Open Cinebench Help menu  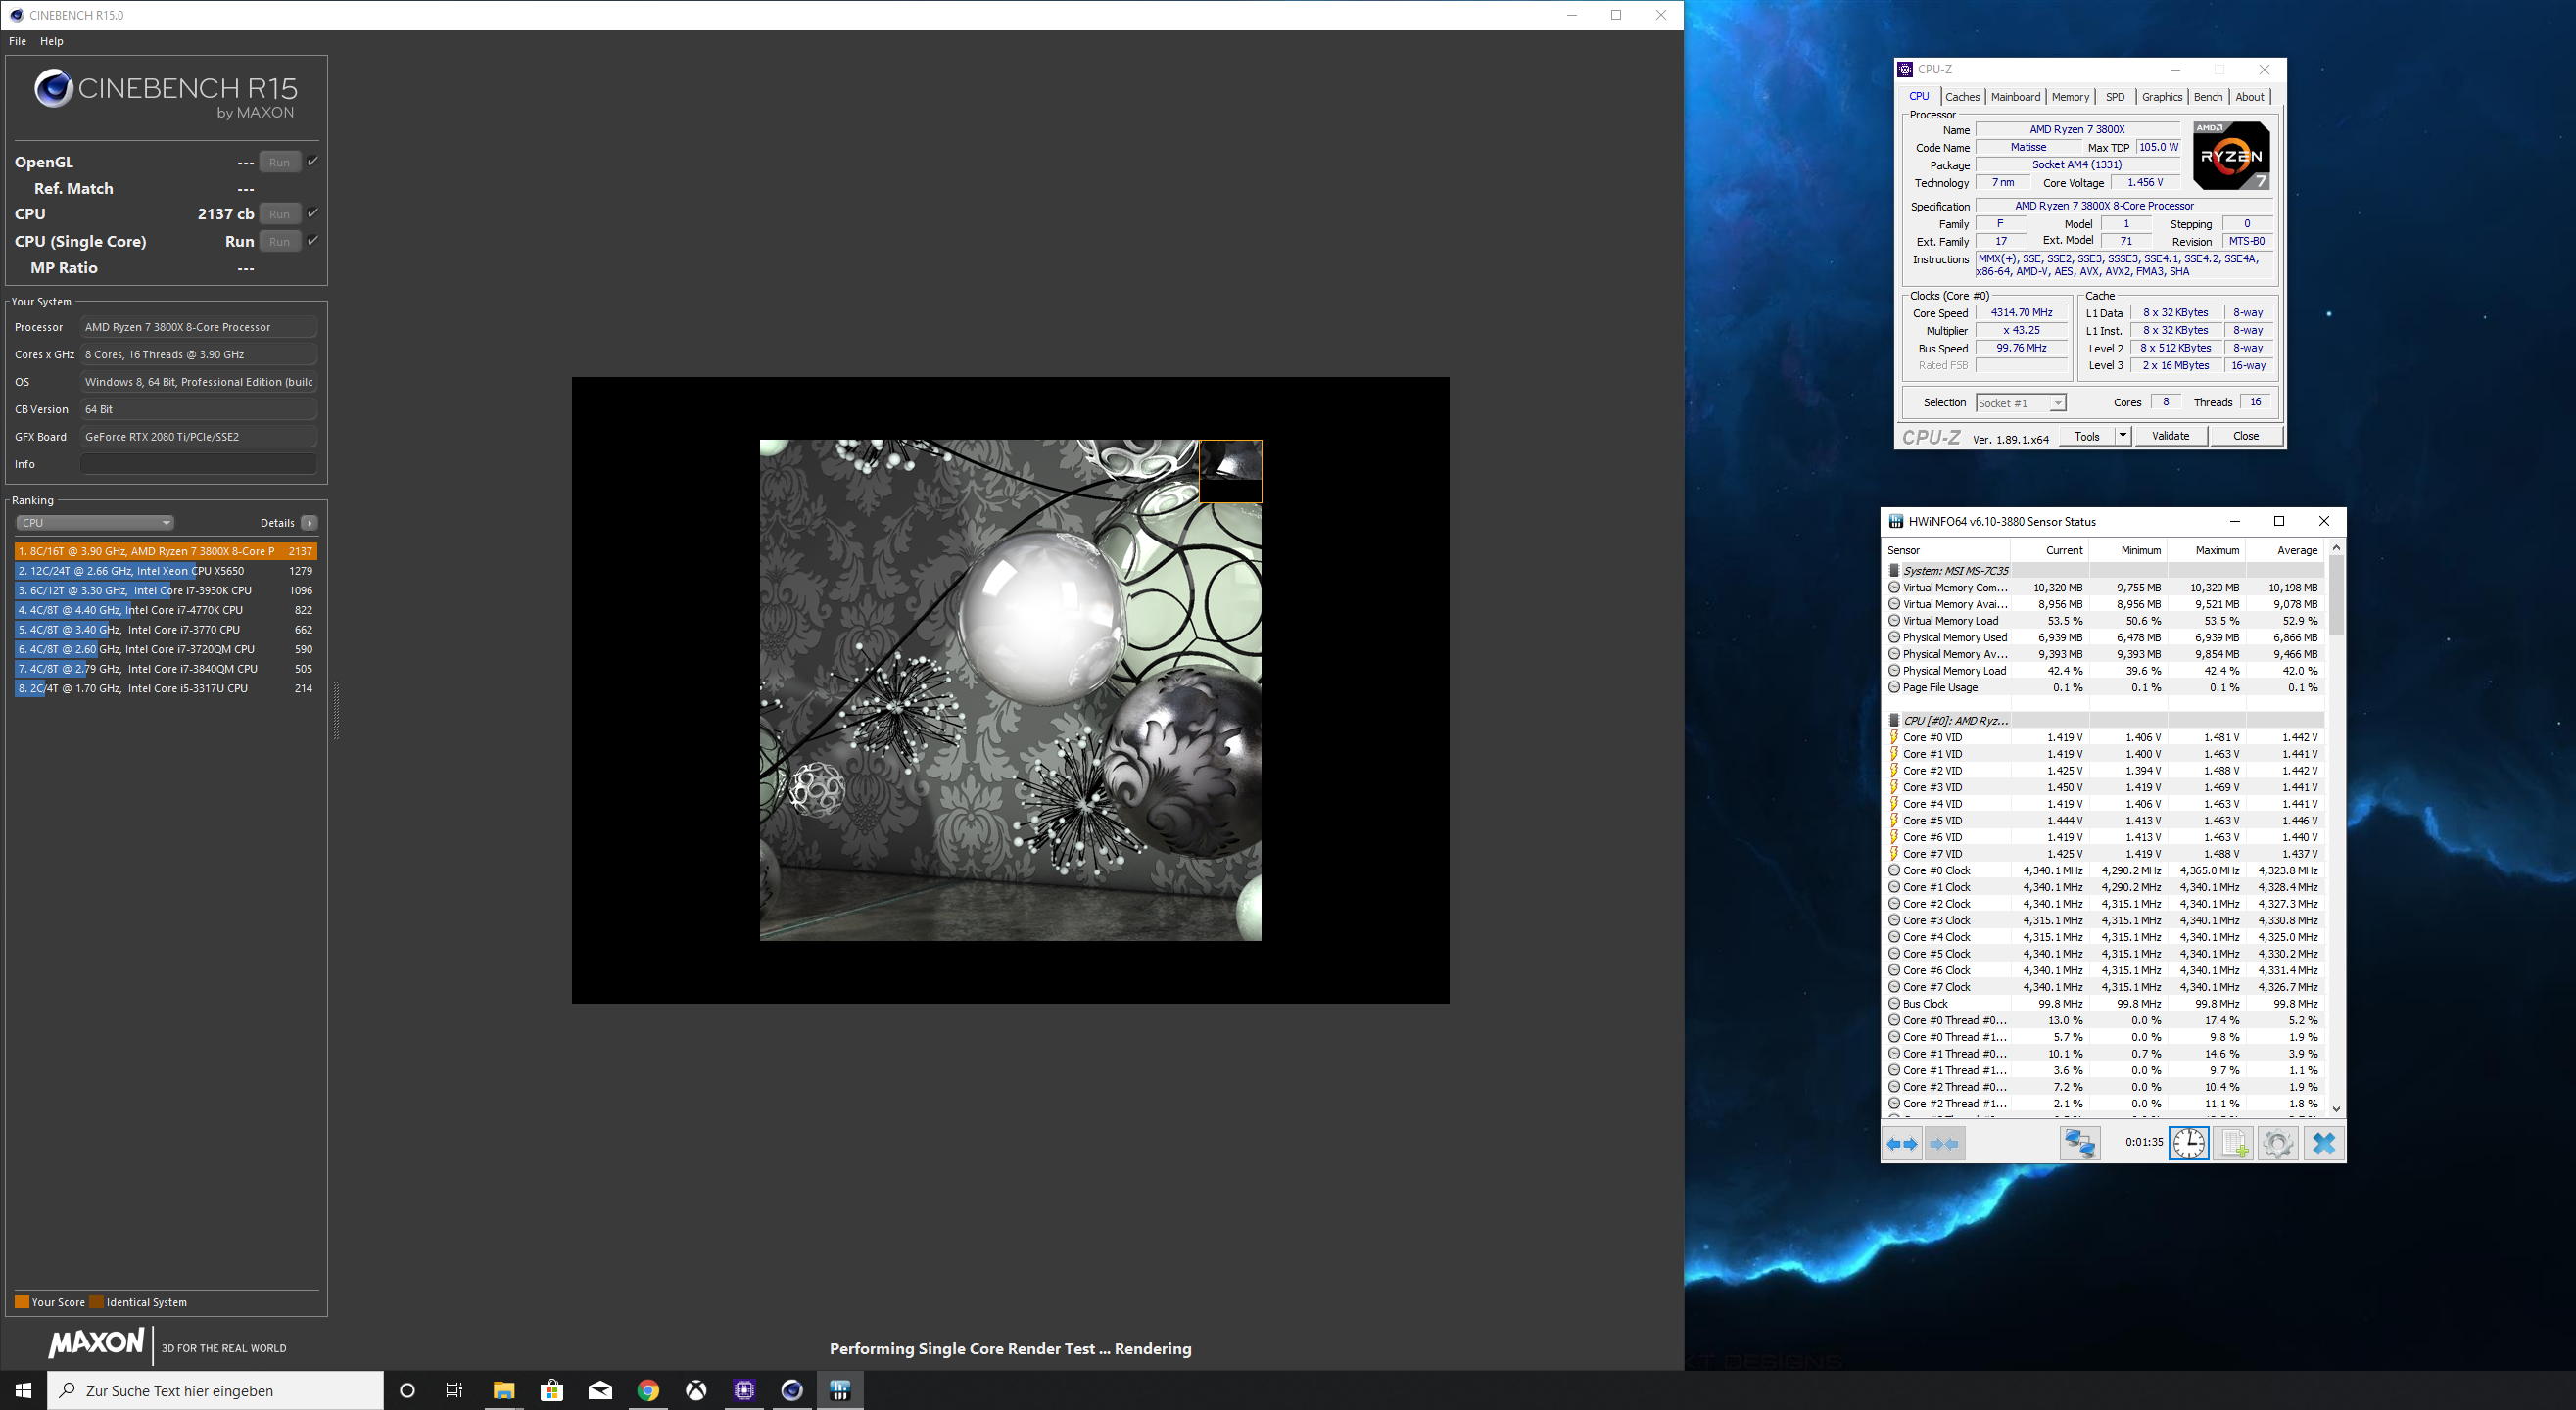[51, 41]
